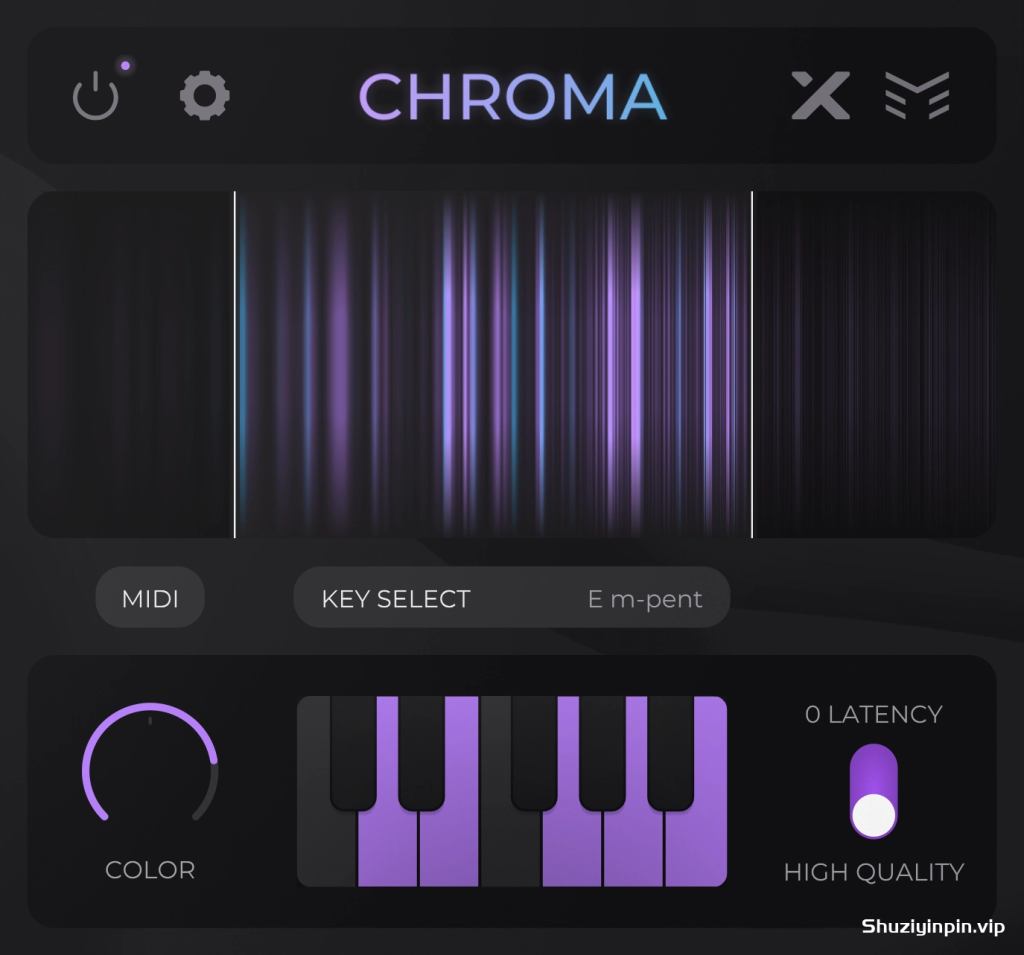Click the X-shaped brand logo icon

[820, 95]
